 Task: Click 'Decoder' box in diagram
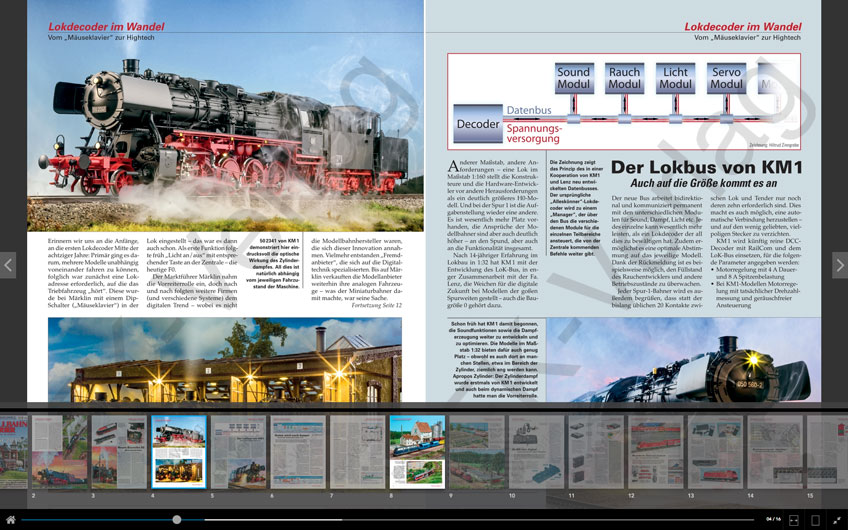pyautogui.click(x=478, y=124)
